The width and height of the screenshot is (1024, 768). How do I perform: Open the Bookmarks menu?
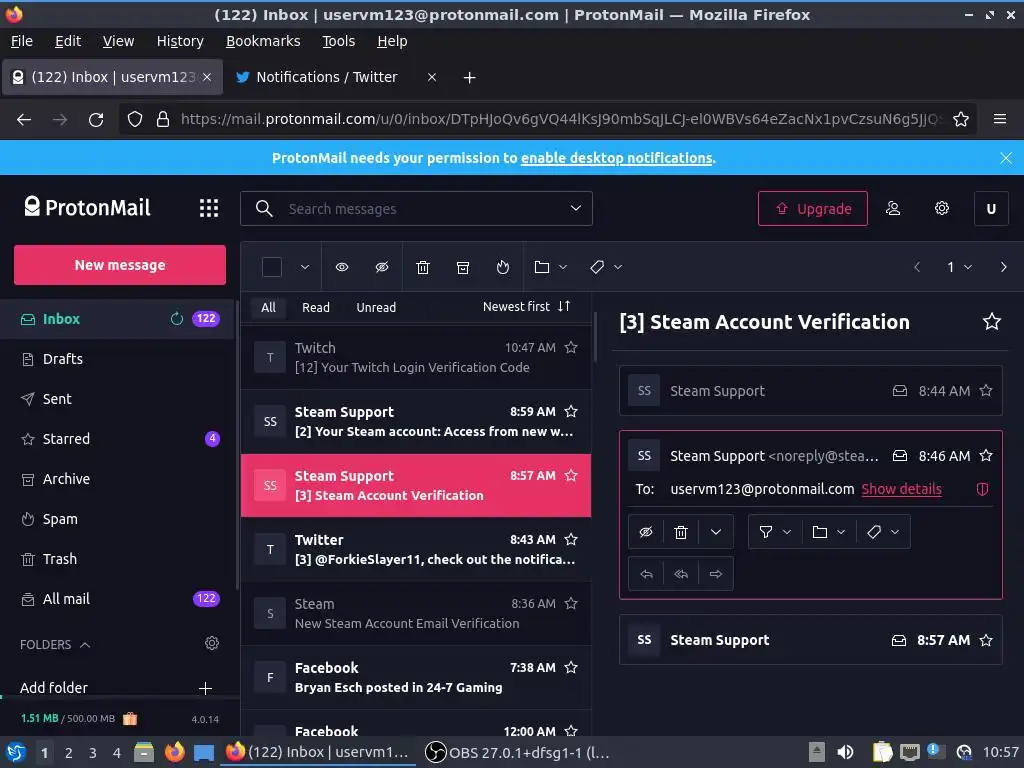[263, 41]
